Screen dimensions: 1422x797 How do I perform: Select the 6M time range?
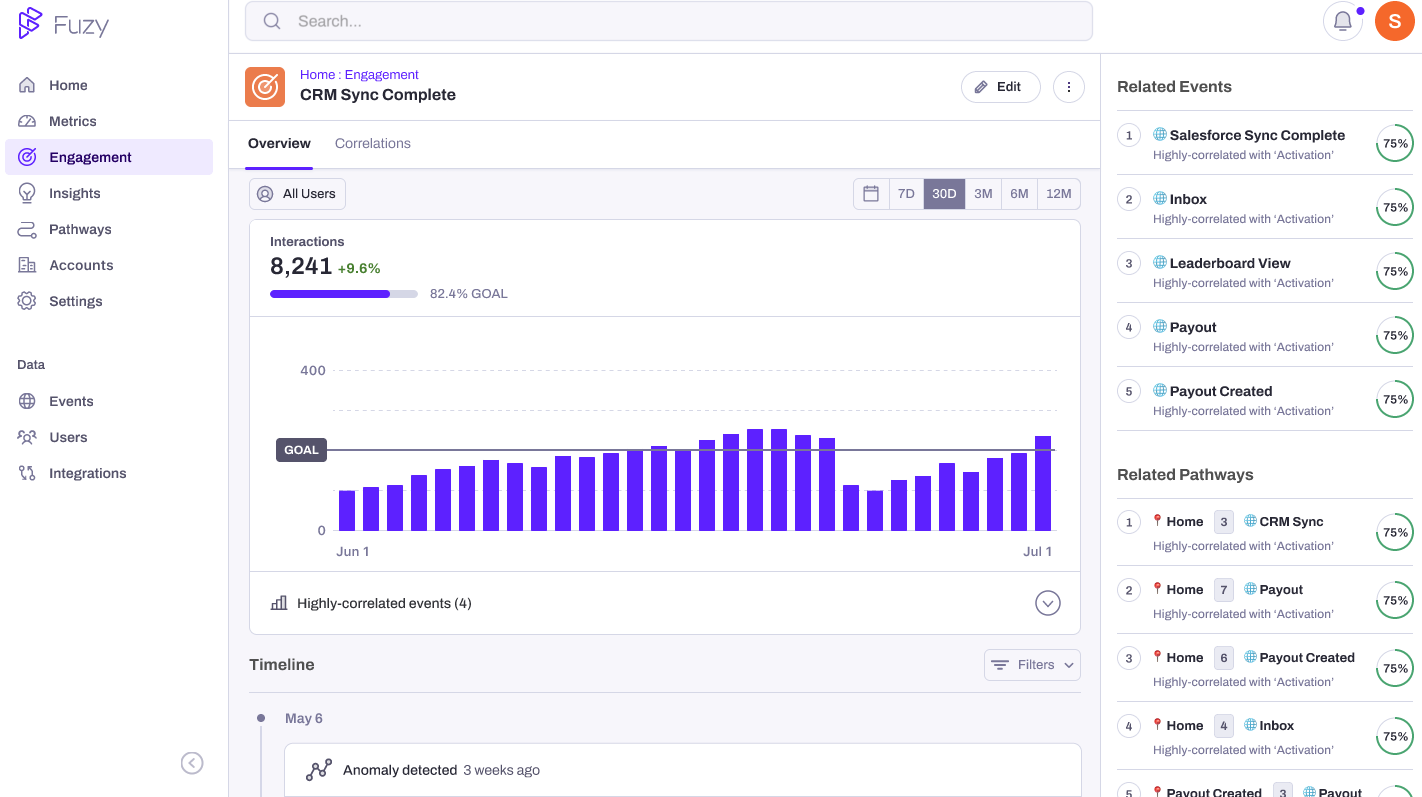(1019, 194)
